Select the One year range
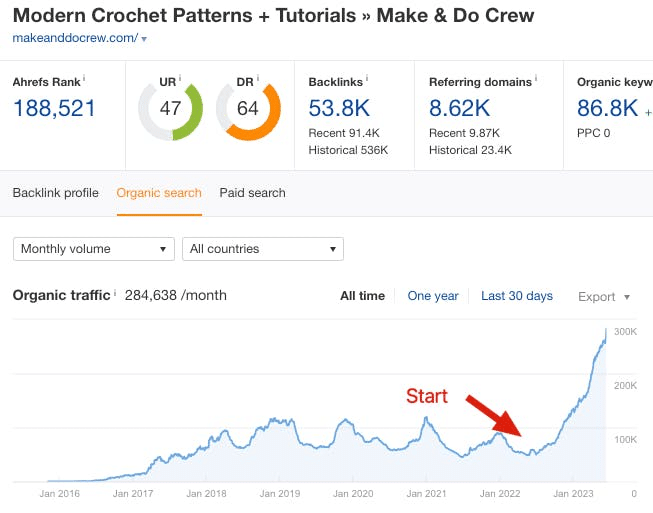Viewport: 653px width, 513px height. pos(433,296)
